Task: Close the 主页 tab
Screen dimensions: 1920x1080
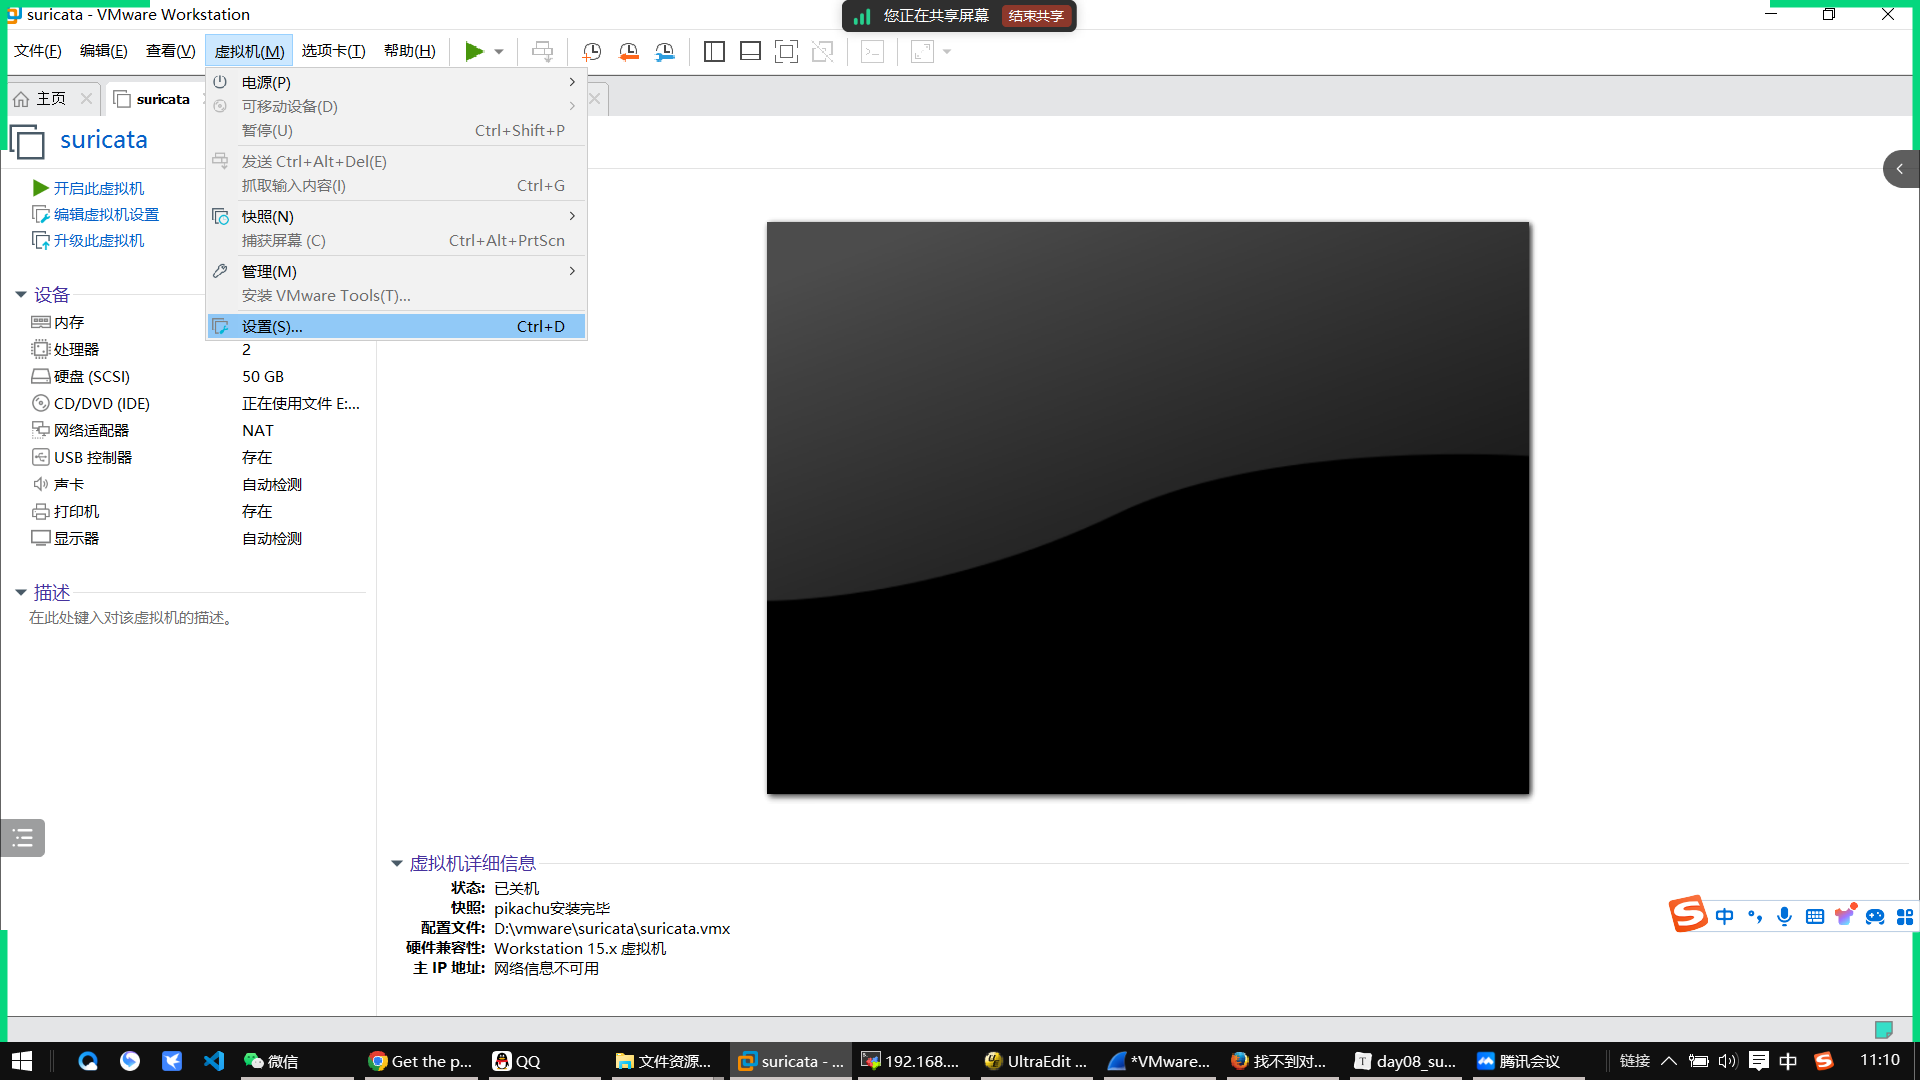Action: tap(86, 98)
